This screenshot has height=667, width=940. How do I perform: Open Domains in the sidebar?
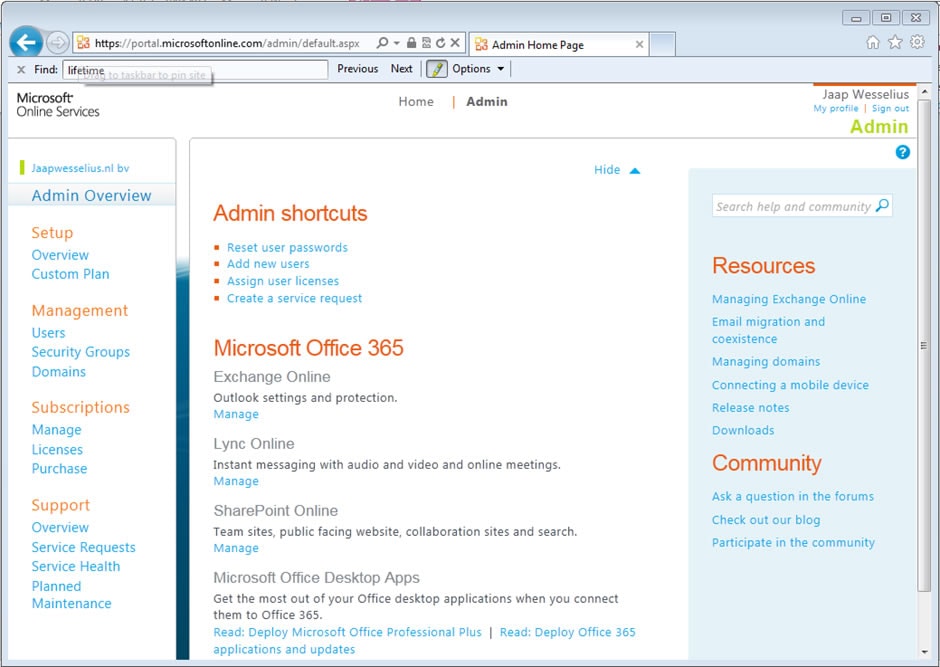tap(58, 372)
